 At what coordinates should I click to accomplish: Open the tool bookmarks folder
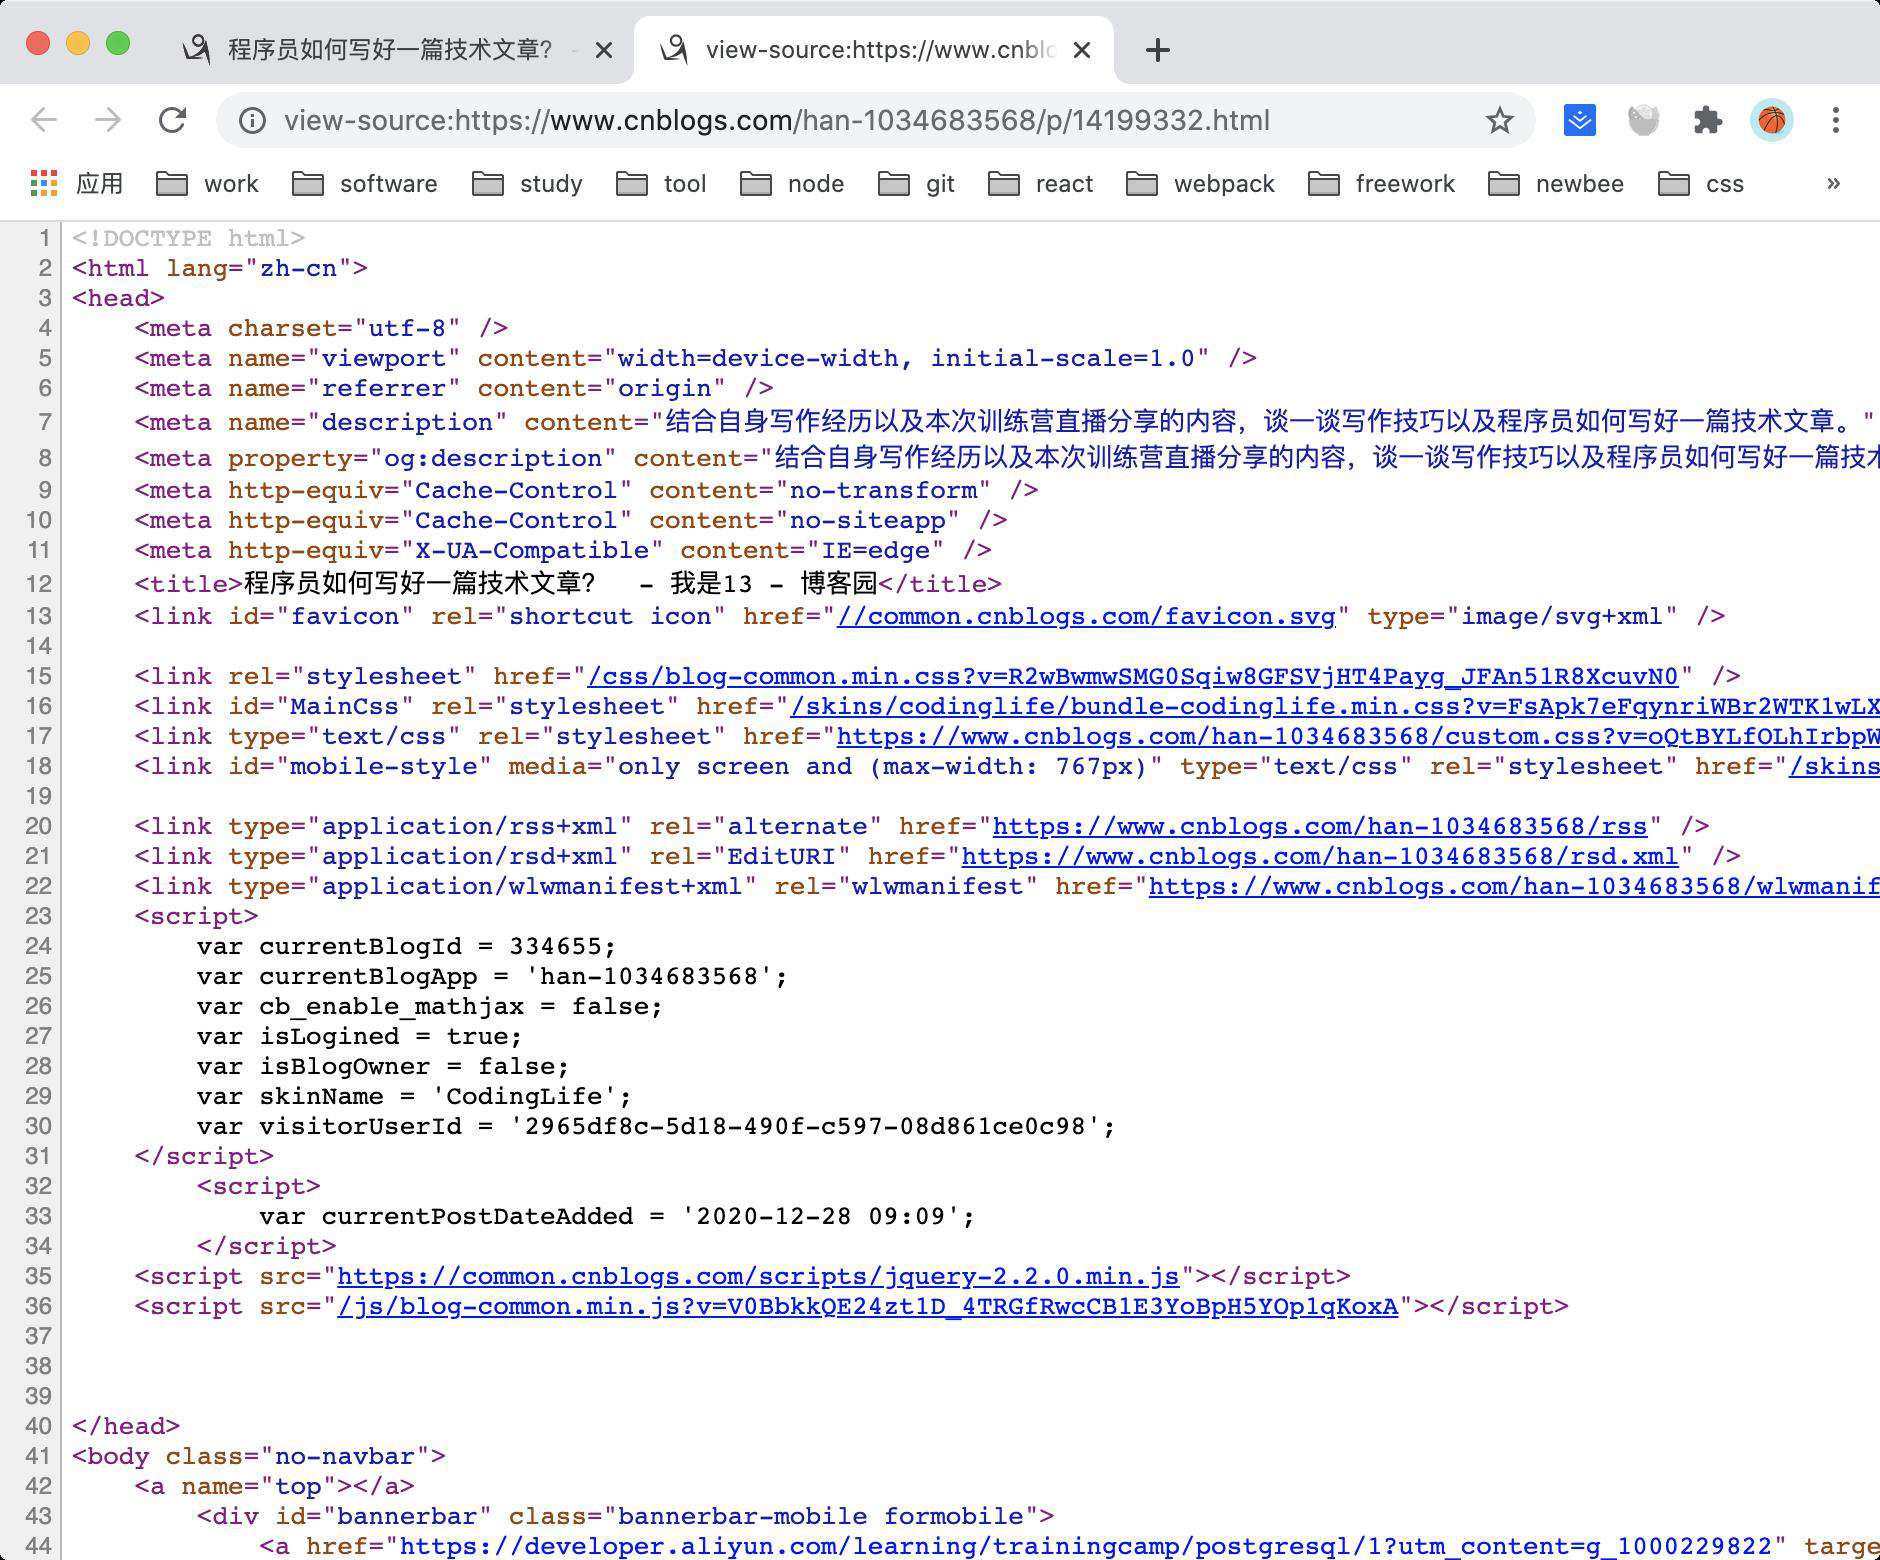click(x=662, y=184)
